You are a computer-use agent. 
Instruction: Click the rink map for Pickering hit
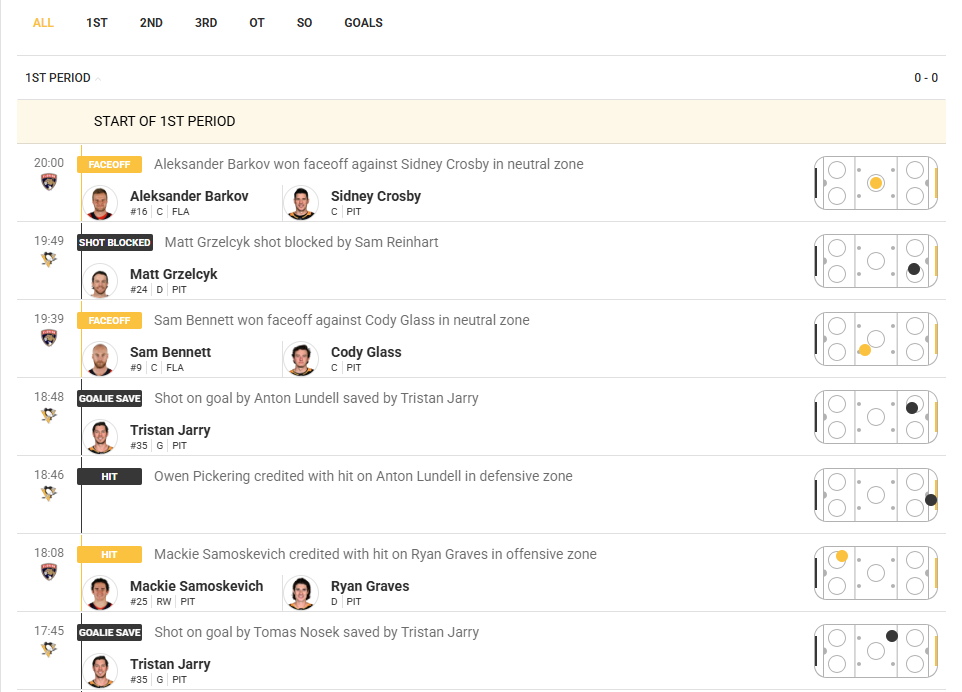point(875,495)
